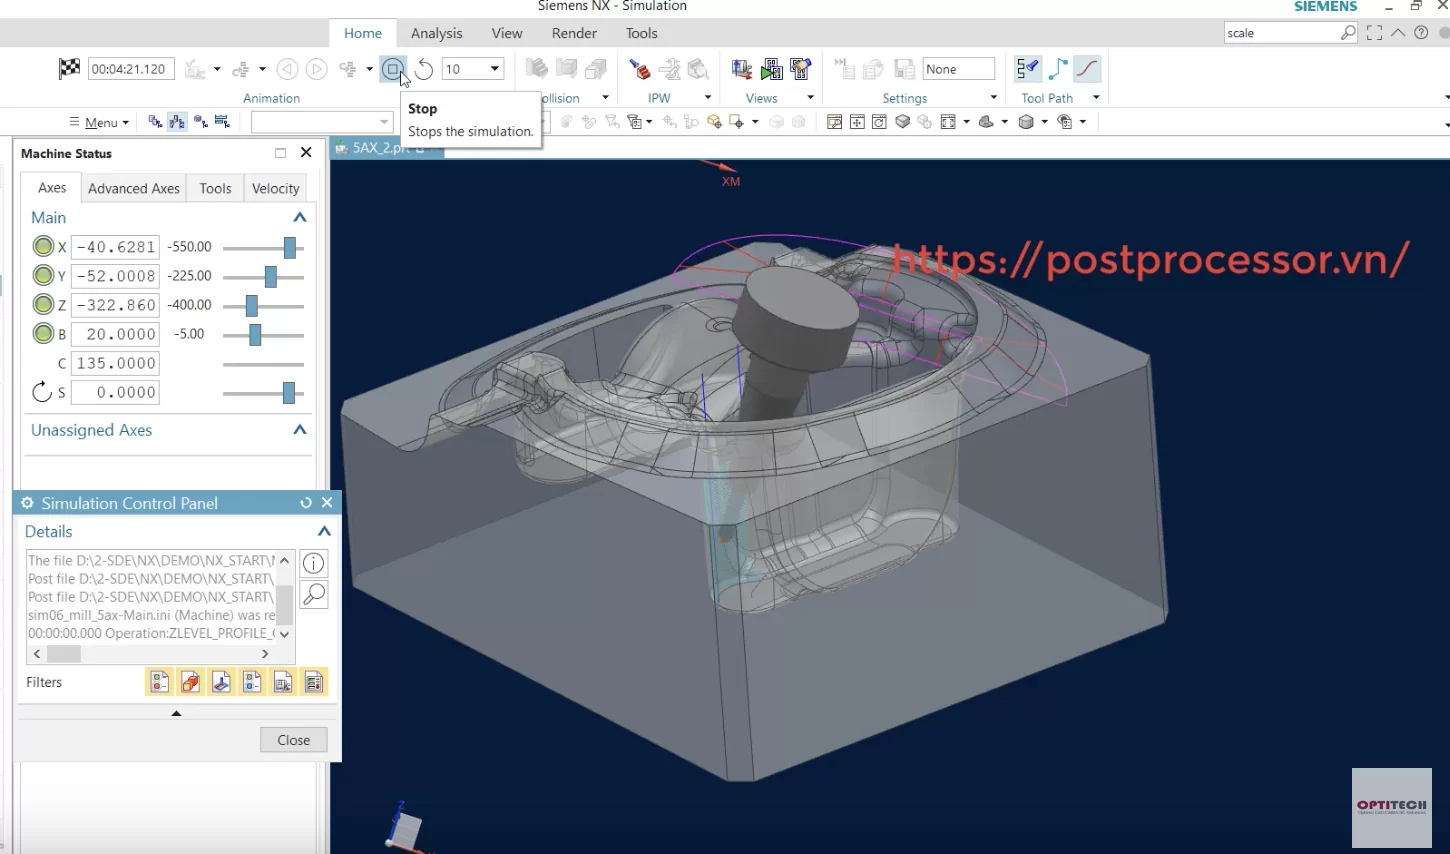Open the Menu button in the top border bar
The width and height of the screenshot is (1450, 854).
[99, 122]
